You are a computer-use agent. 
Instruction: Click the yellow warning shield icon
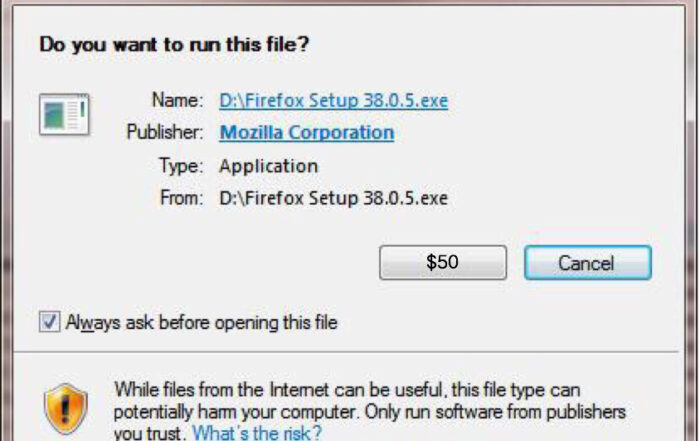click(66, 408)
